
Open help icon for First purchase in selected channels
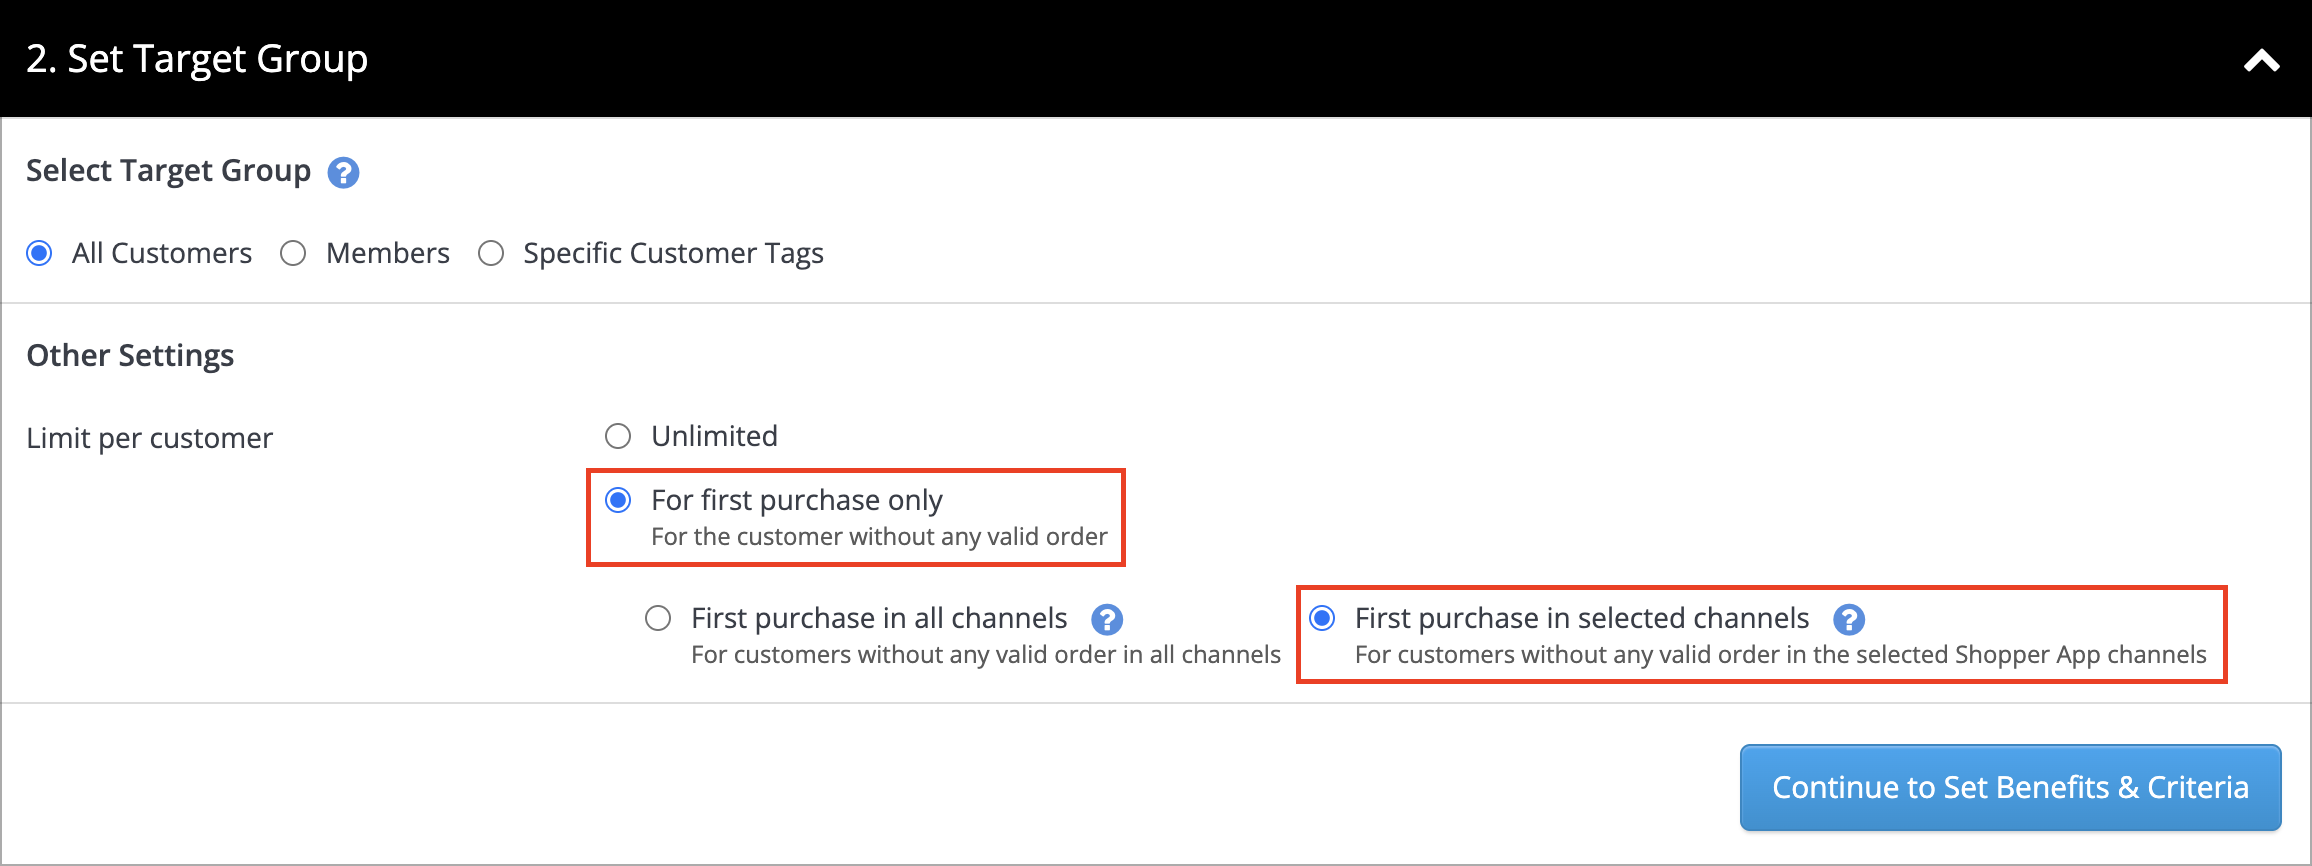pos(1849,620)
